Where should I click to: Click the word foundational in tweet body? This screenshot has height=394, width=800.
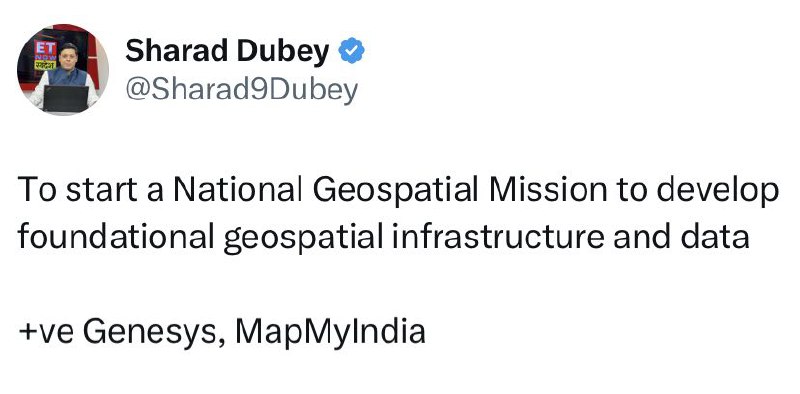click(x=116, y=237)
